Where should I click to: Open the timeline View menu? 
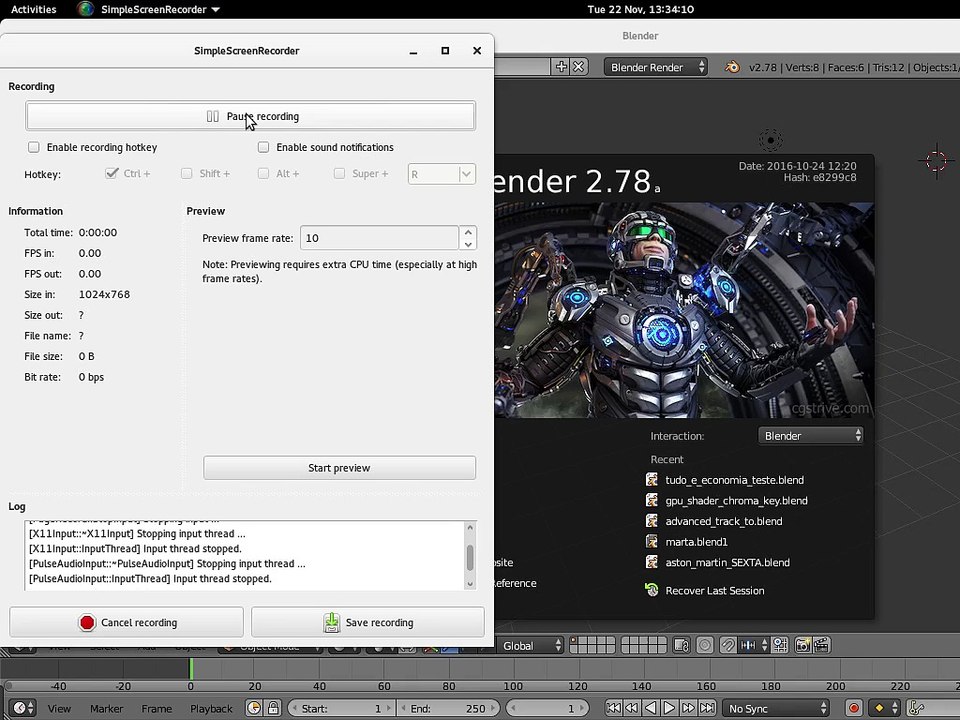tap(59, 708)
